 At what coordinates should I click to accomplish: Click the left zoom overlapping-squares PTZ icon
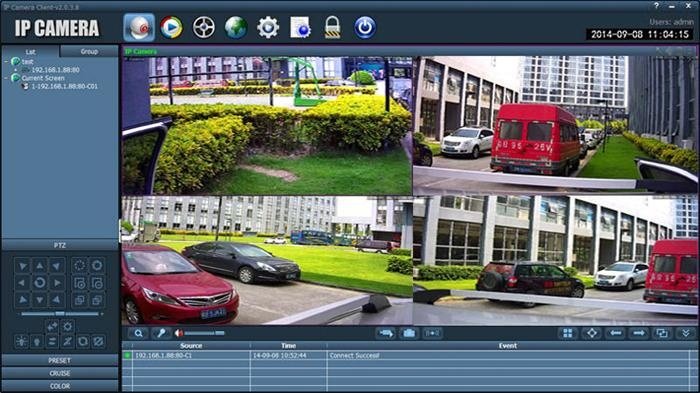click(x=79, y=300)
